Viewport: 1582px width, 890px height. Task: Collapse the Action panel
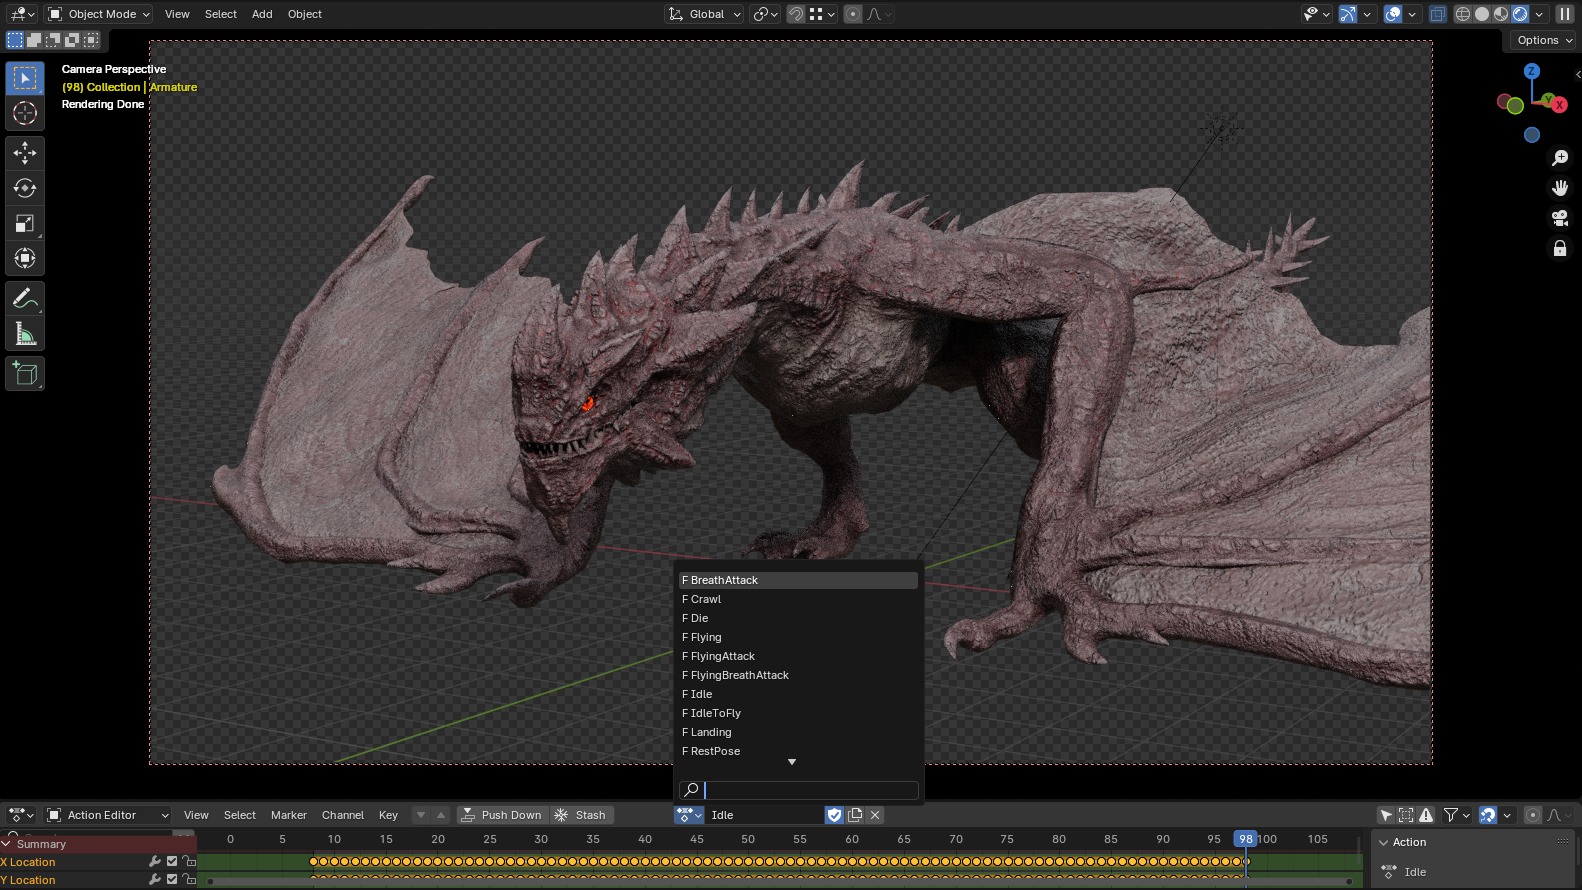[x=1384, y=842]
